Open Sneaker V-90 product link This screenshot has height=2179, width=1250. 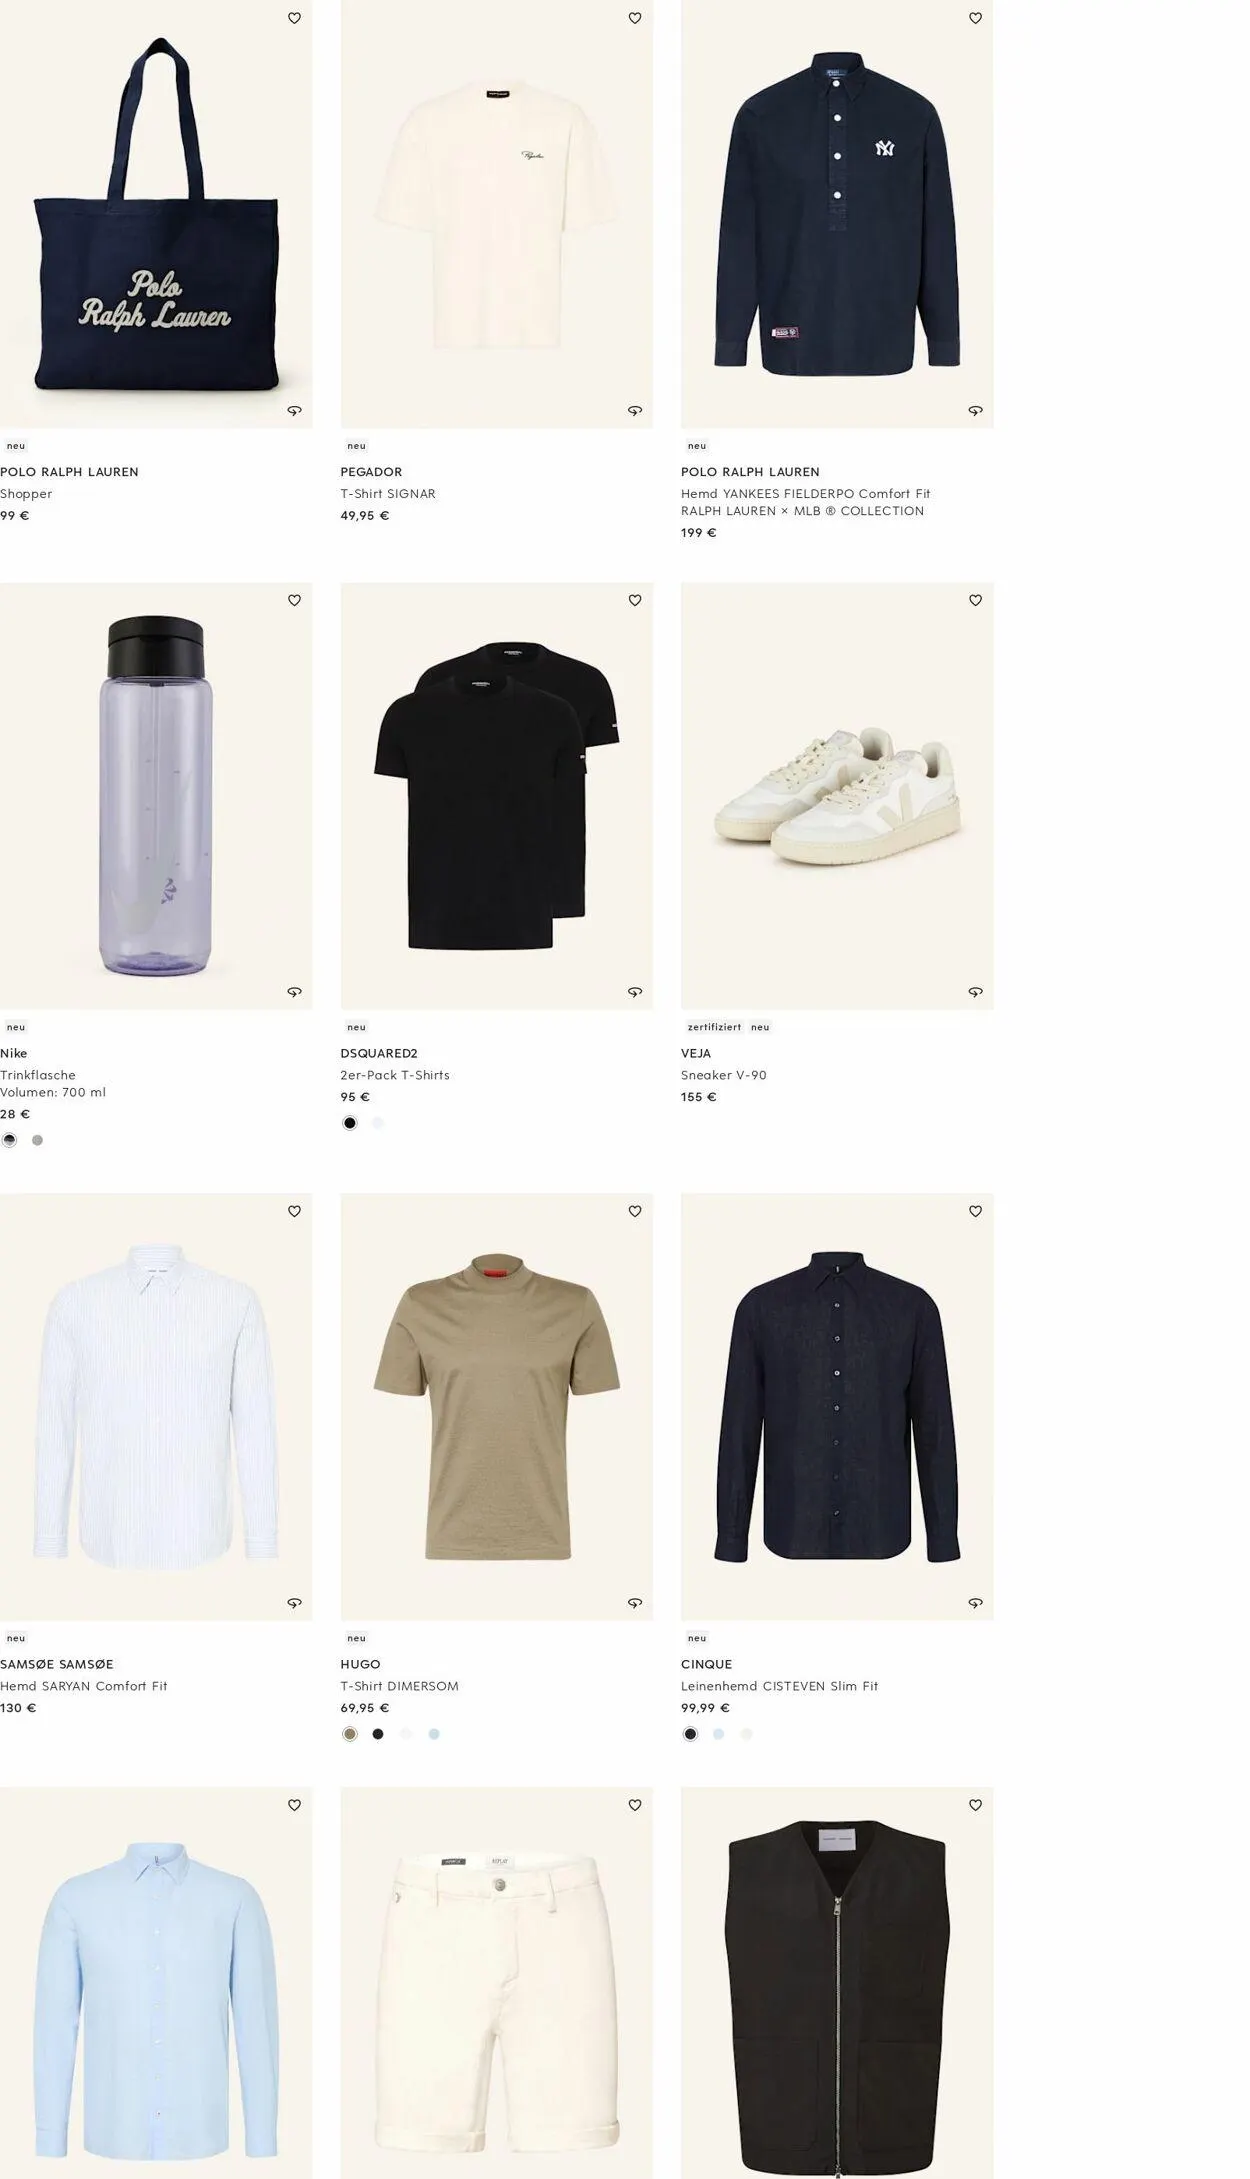[x=724, y=1075]
